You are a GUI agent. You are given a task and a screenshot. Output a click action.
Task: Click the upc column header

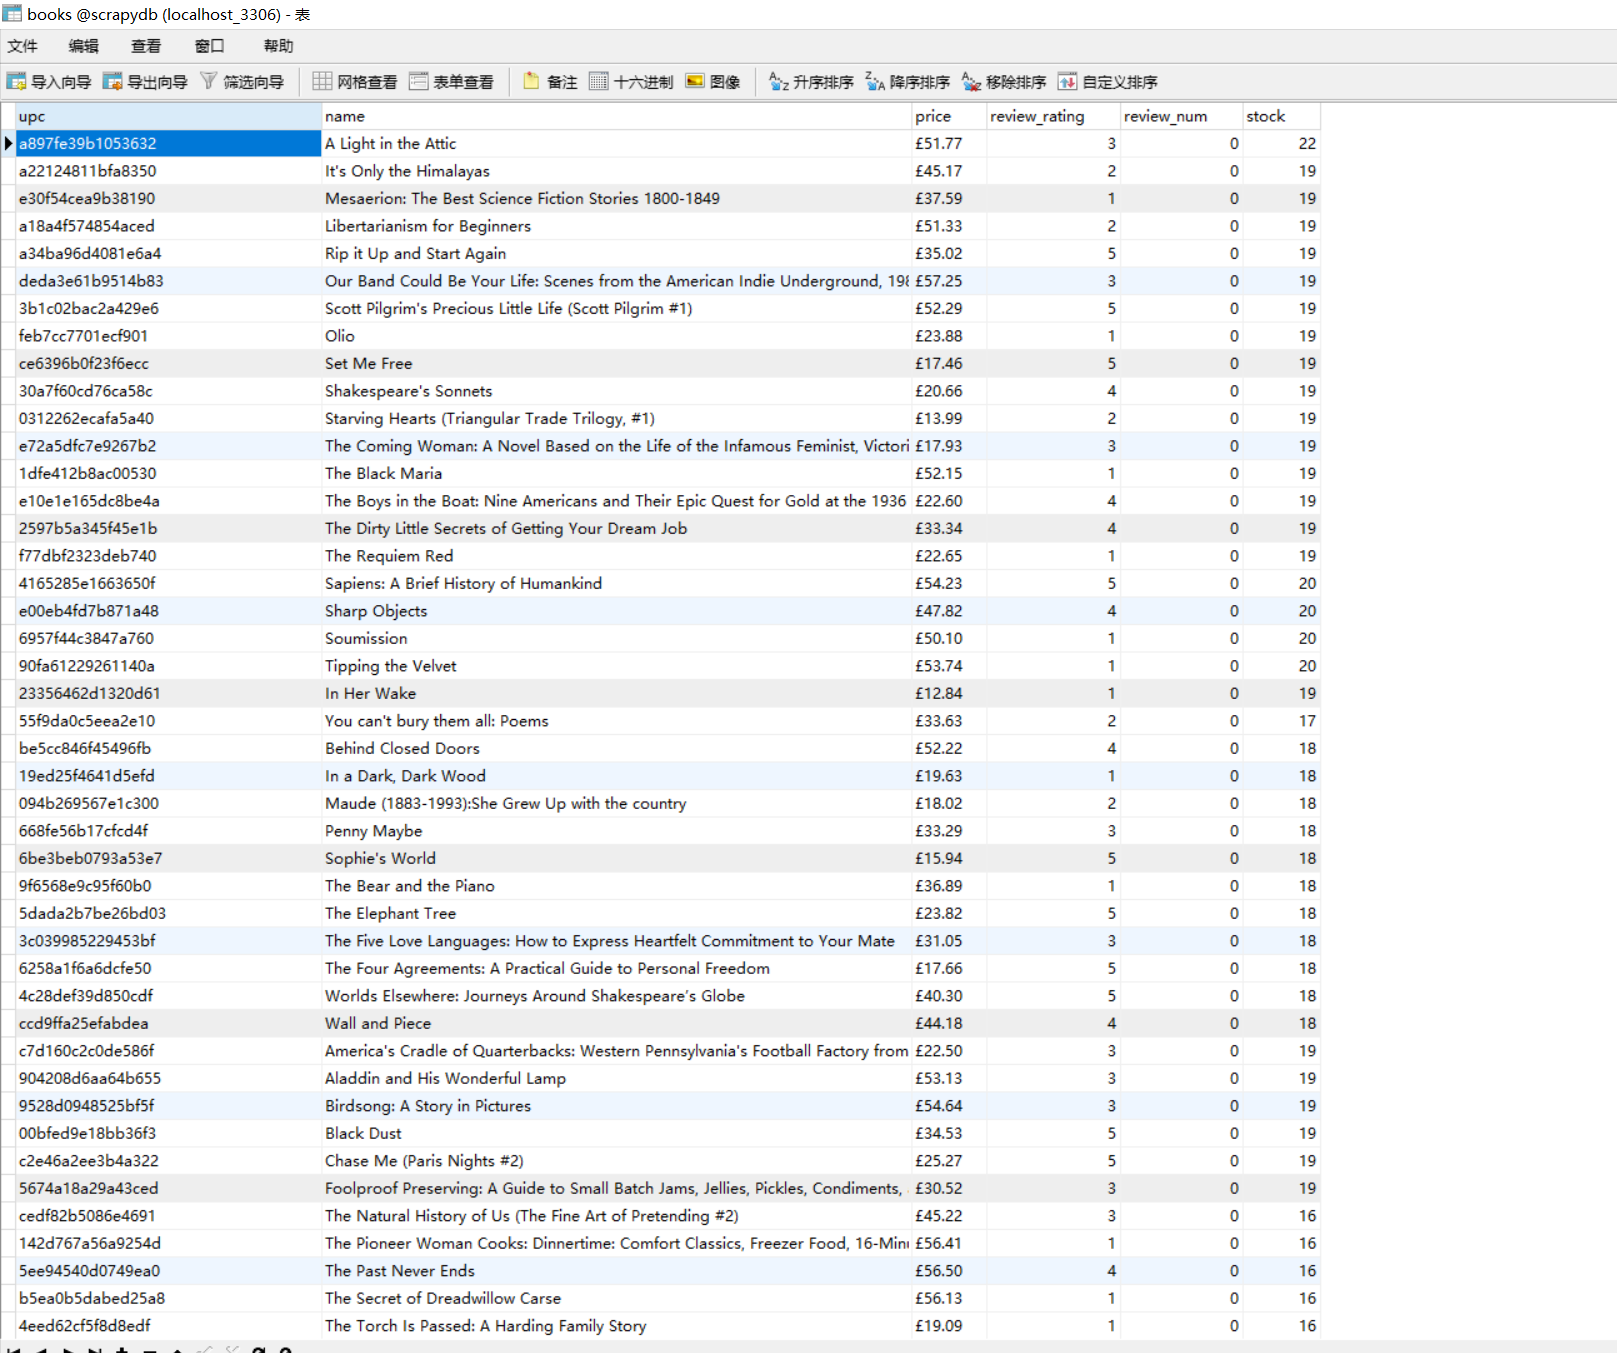pyautogui.click(x=168, y=116)
